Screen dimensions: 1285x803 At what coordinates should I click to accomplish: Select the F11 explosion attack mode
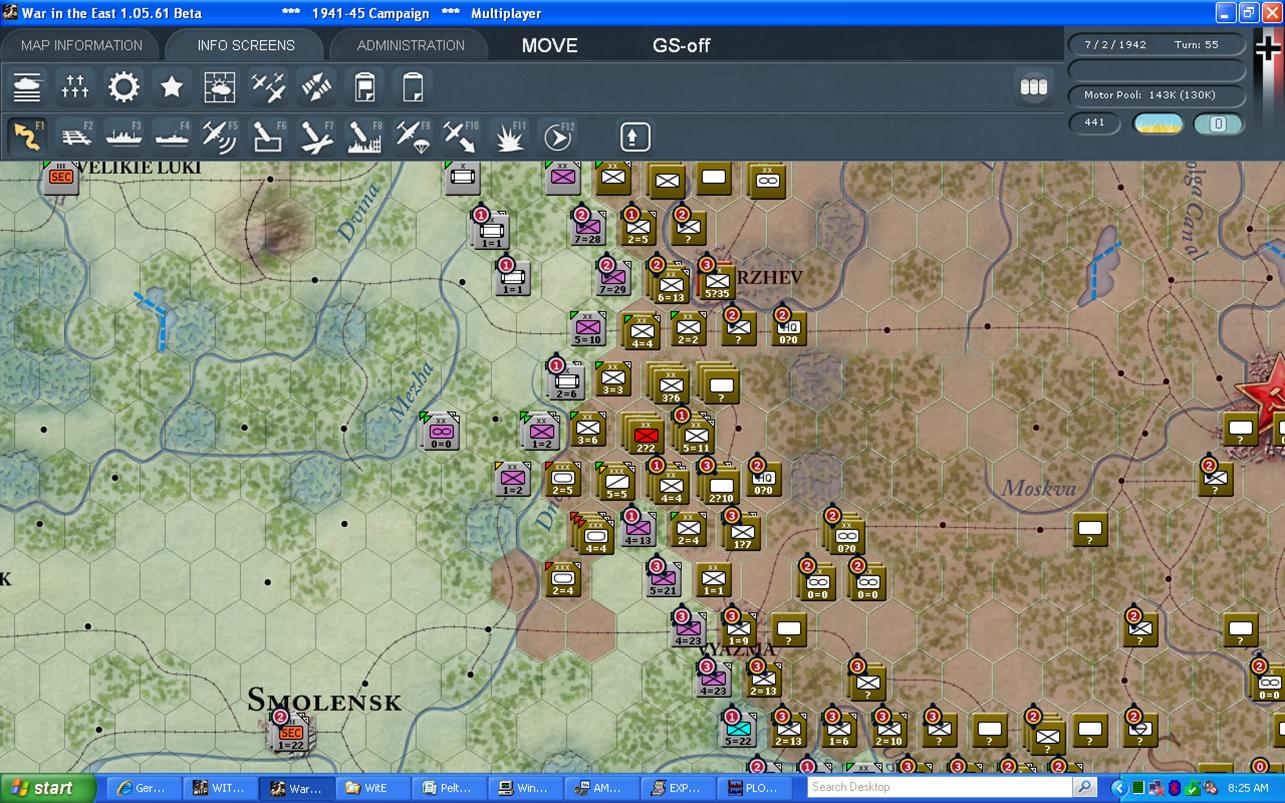pos(508,136)
